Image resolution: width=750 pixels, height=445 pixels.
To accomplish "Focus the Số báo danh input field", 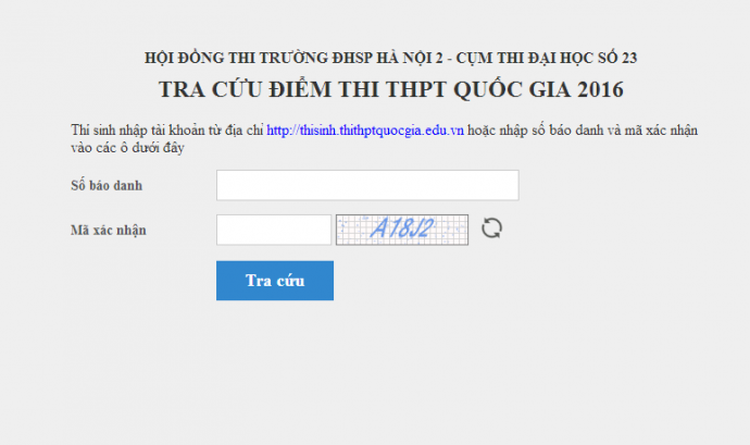I will (x=367, y=185).
